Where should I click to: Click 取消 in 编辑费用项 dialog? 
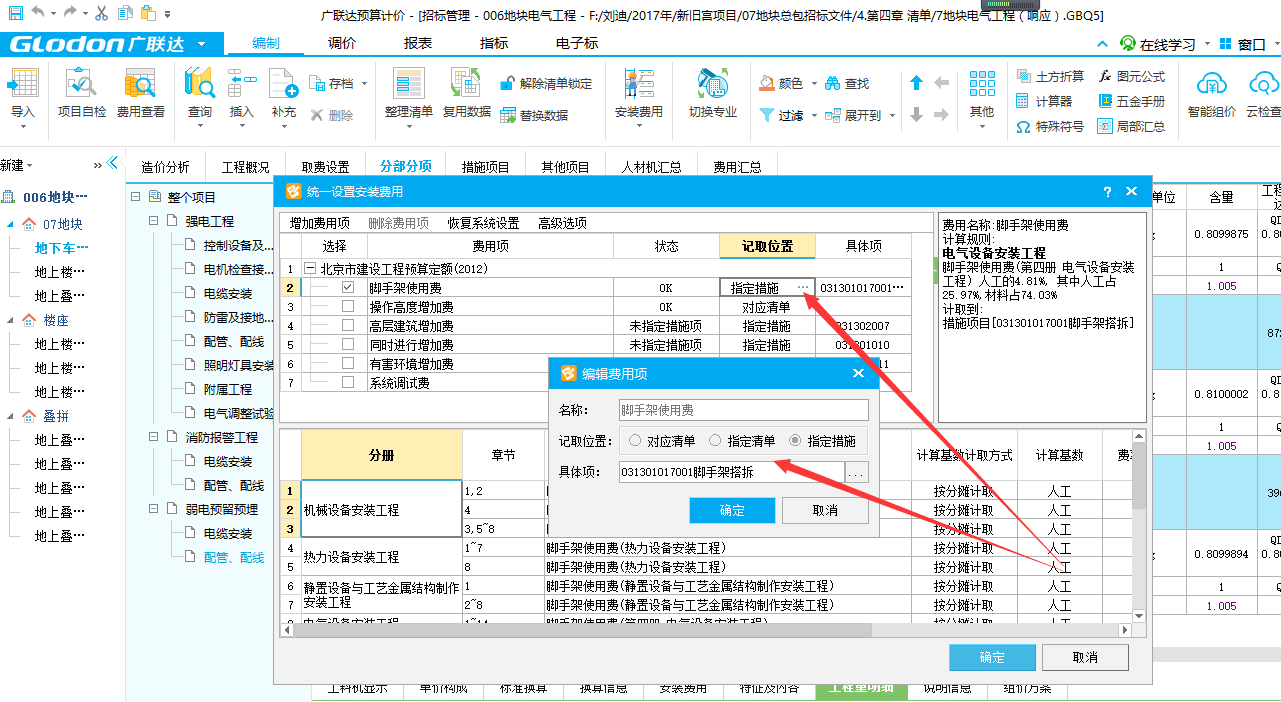pos(825,510)
